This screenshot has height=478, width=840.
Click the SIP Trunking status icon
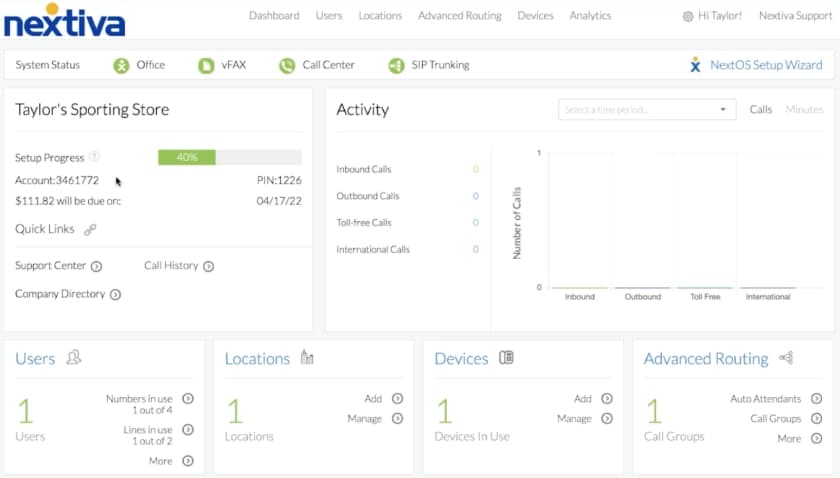[x=396, y=65]
